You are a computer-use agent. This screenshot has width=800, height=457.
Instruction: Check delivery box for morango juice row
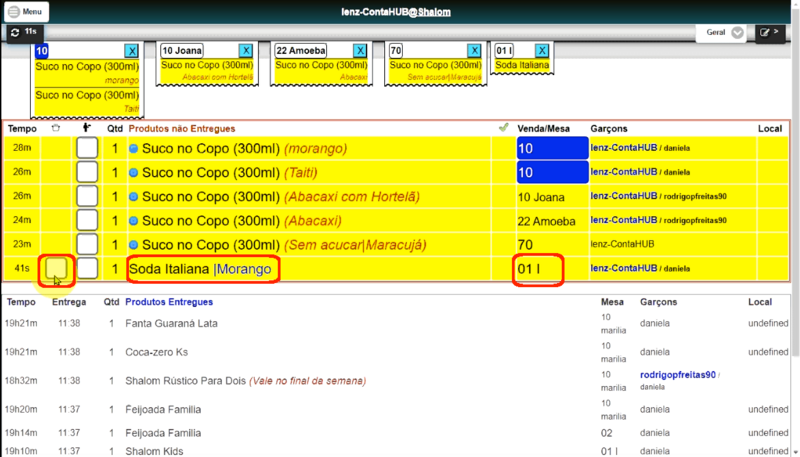coord(87,148)
